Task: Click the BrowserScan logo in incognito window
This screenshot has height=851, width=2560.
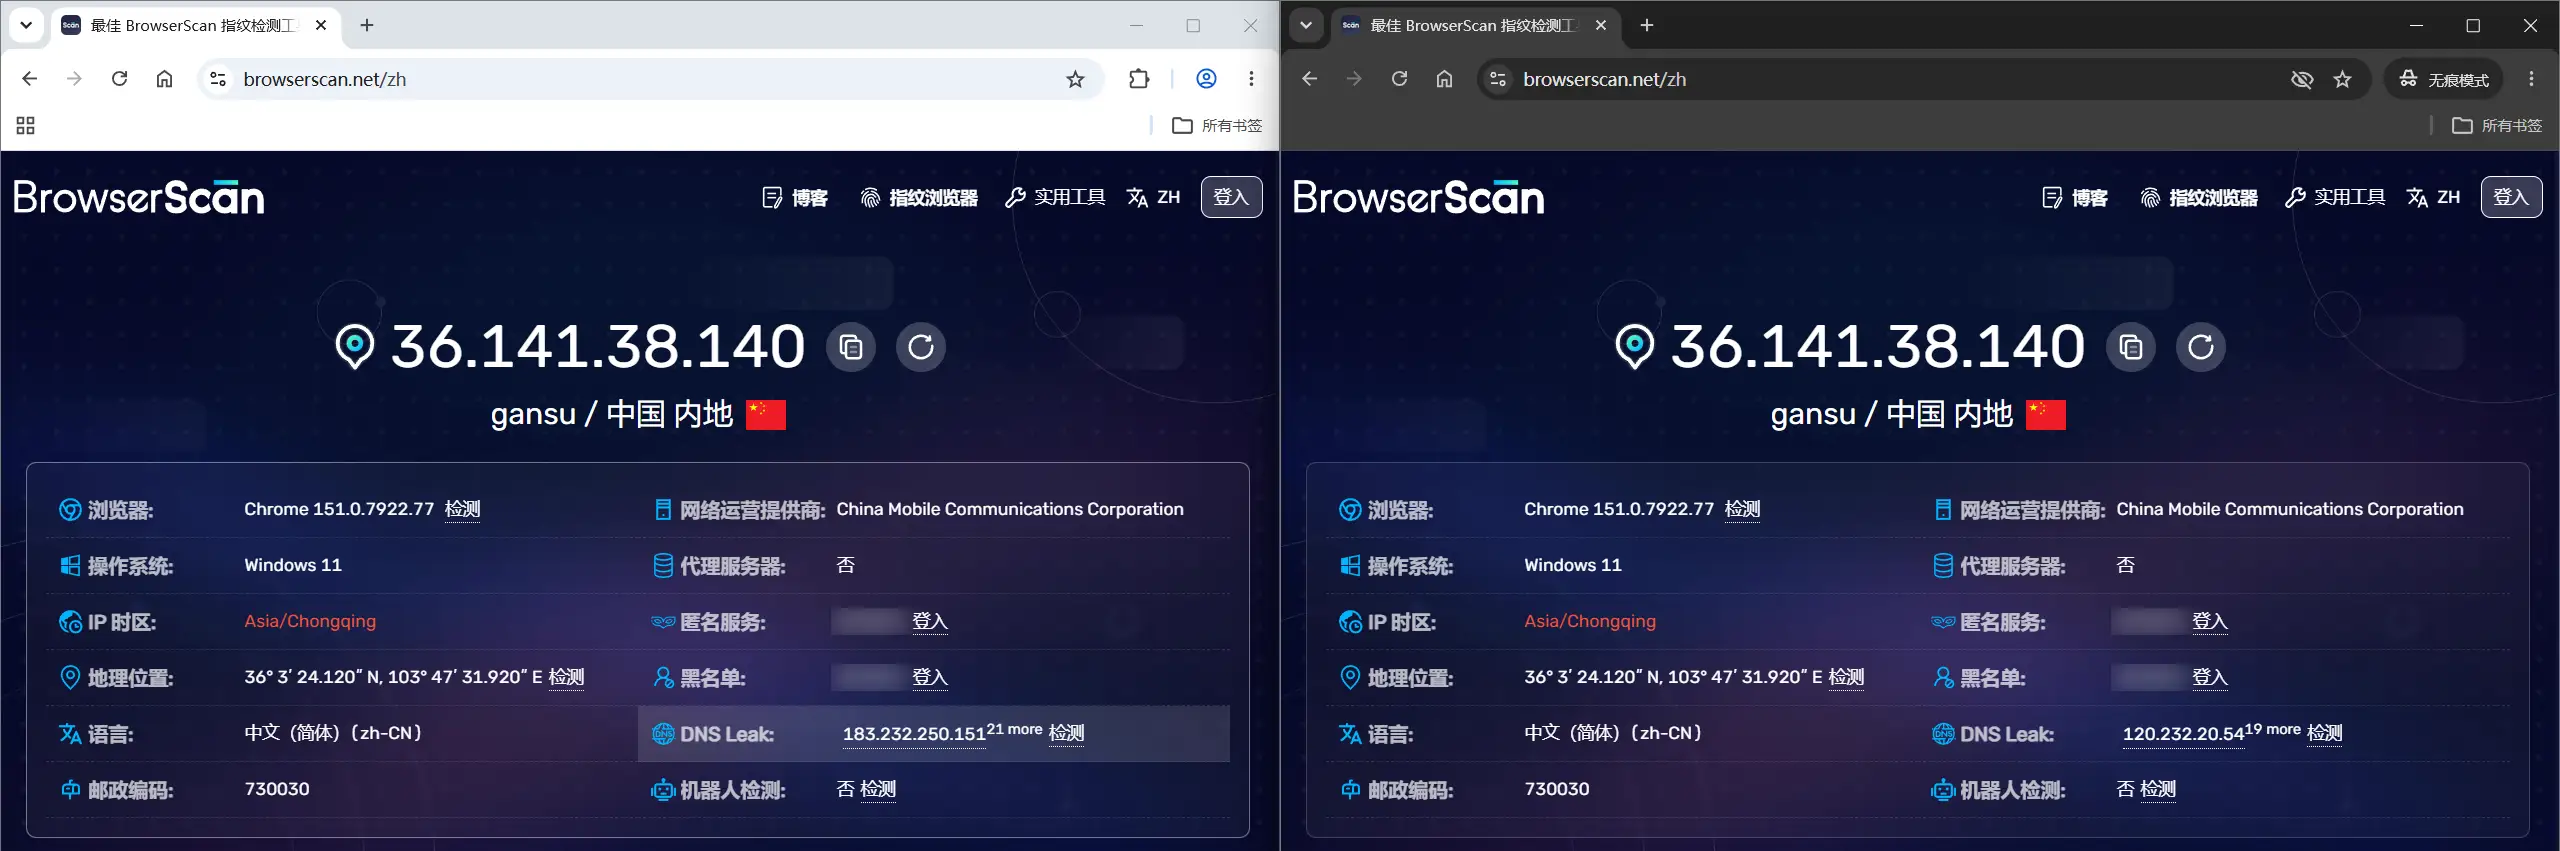Action: (1419, 197)
